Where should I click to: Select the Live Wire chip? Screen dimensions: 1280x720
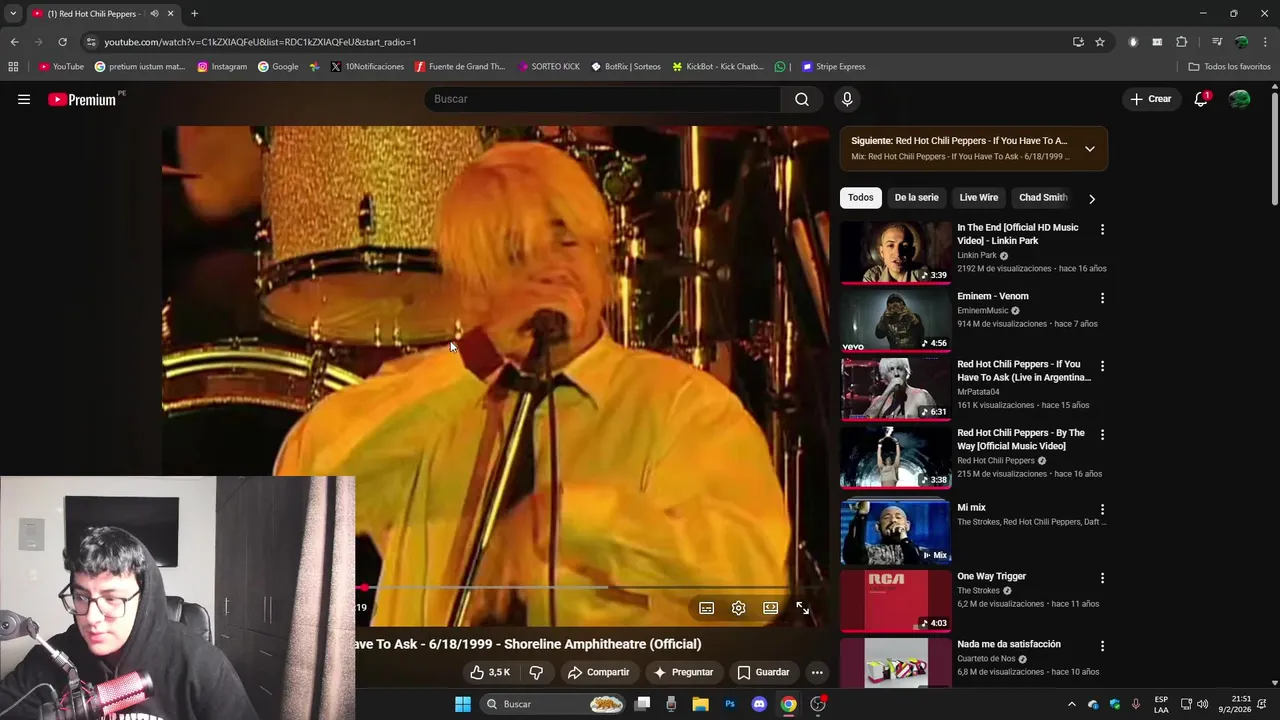point(979,198)
